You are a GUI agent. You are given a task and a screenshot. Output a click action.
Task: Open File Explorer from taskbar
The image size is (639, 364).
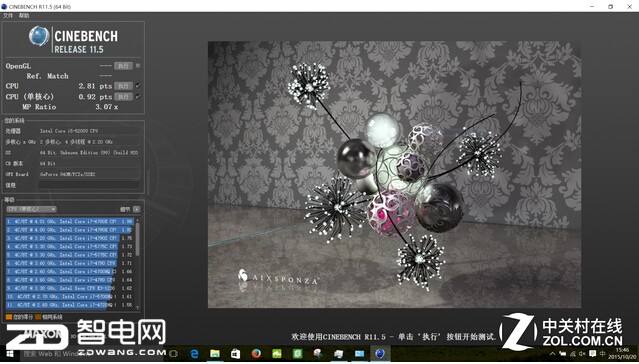click(215, 354)
